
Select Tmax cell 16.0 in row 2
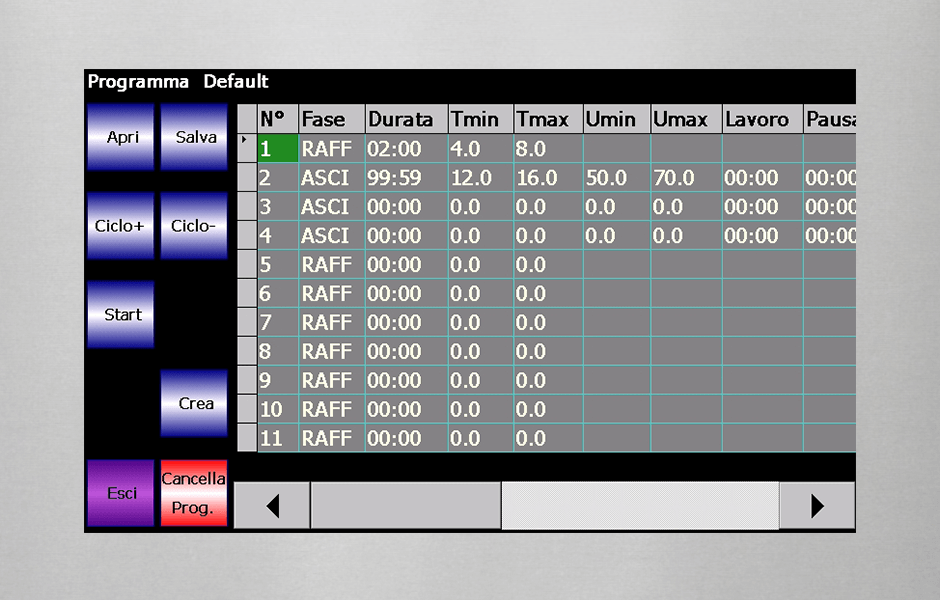point(549,177)
